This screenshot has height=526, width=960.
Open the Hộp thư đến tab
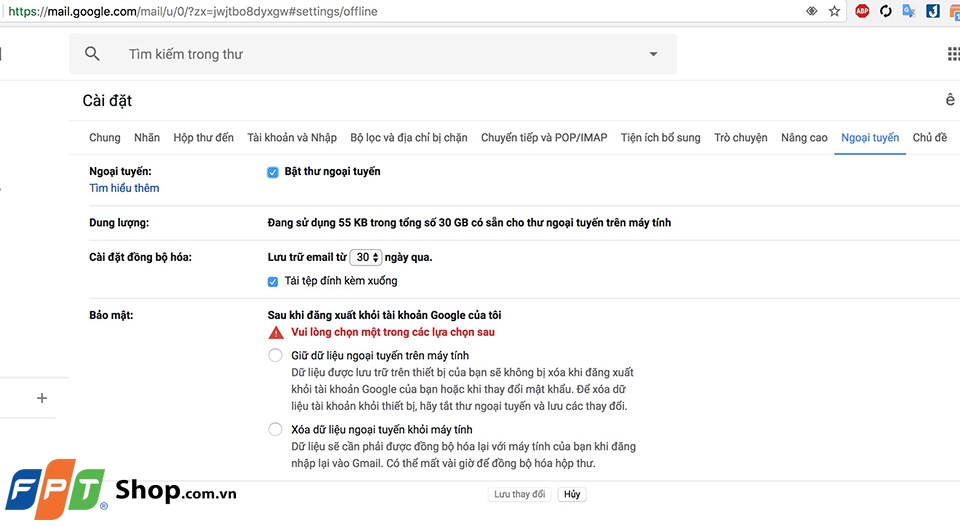(x=203, y=138)
